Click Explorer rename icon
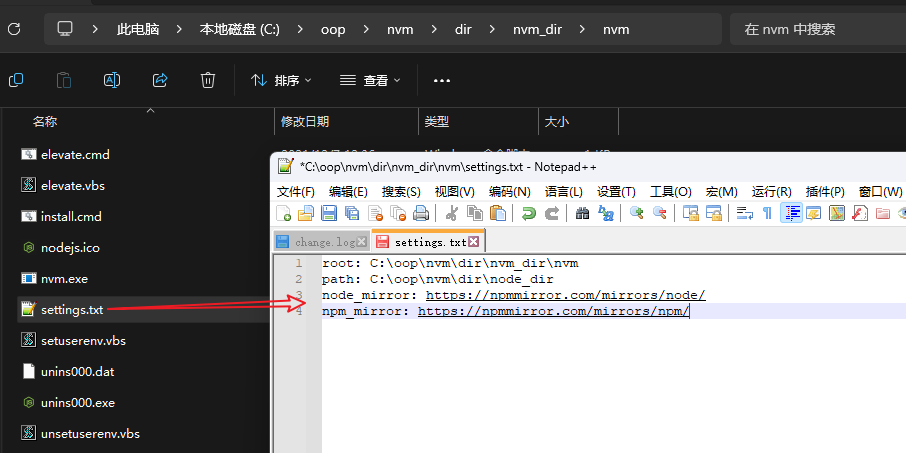The width and height of the screenshot is (906, 453). click(112, 80)
